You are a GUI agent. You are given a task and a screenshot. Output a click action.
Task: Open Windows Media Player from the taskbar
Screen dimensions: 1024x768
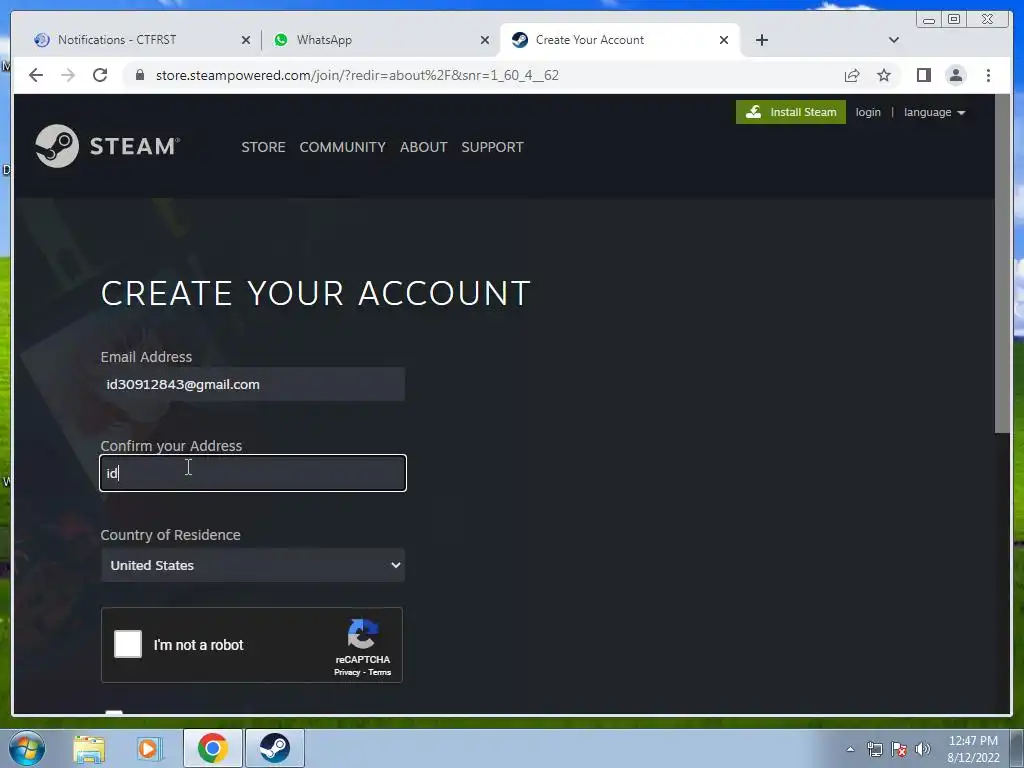coord(149,748)
